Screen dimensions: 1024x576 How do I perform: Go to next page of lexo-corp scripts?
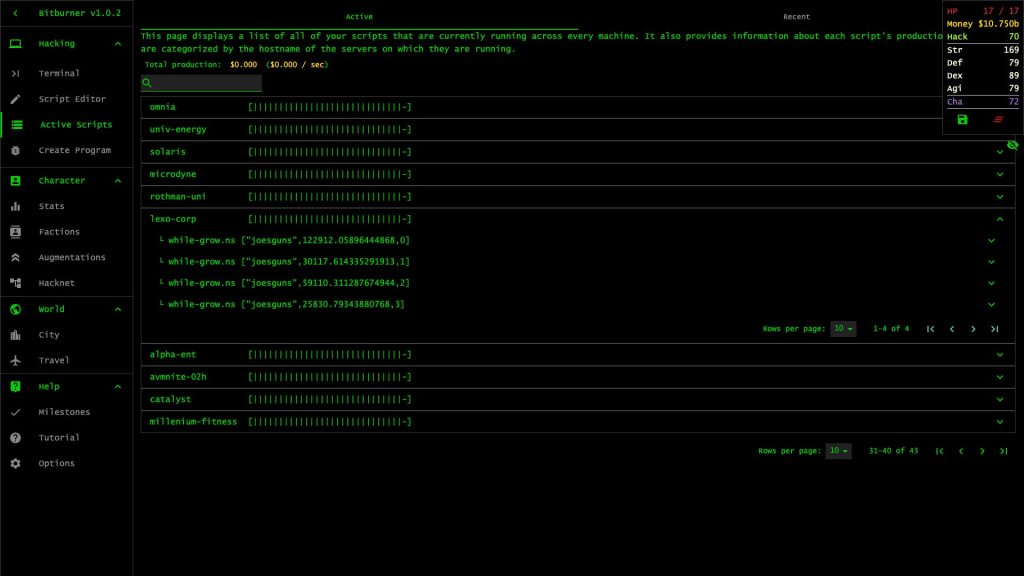pos(973,329)
